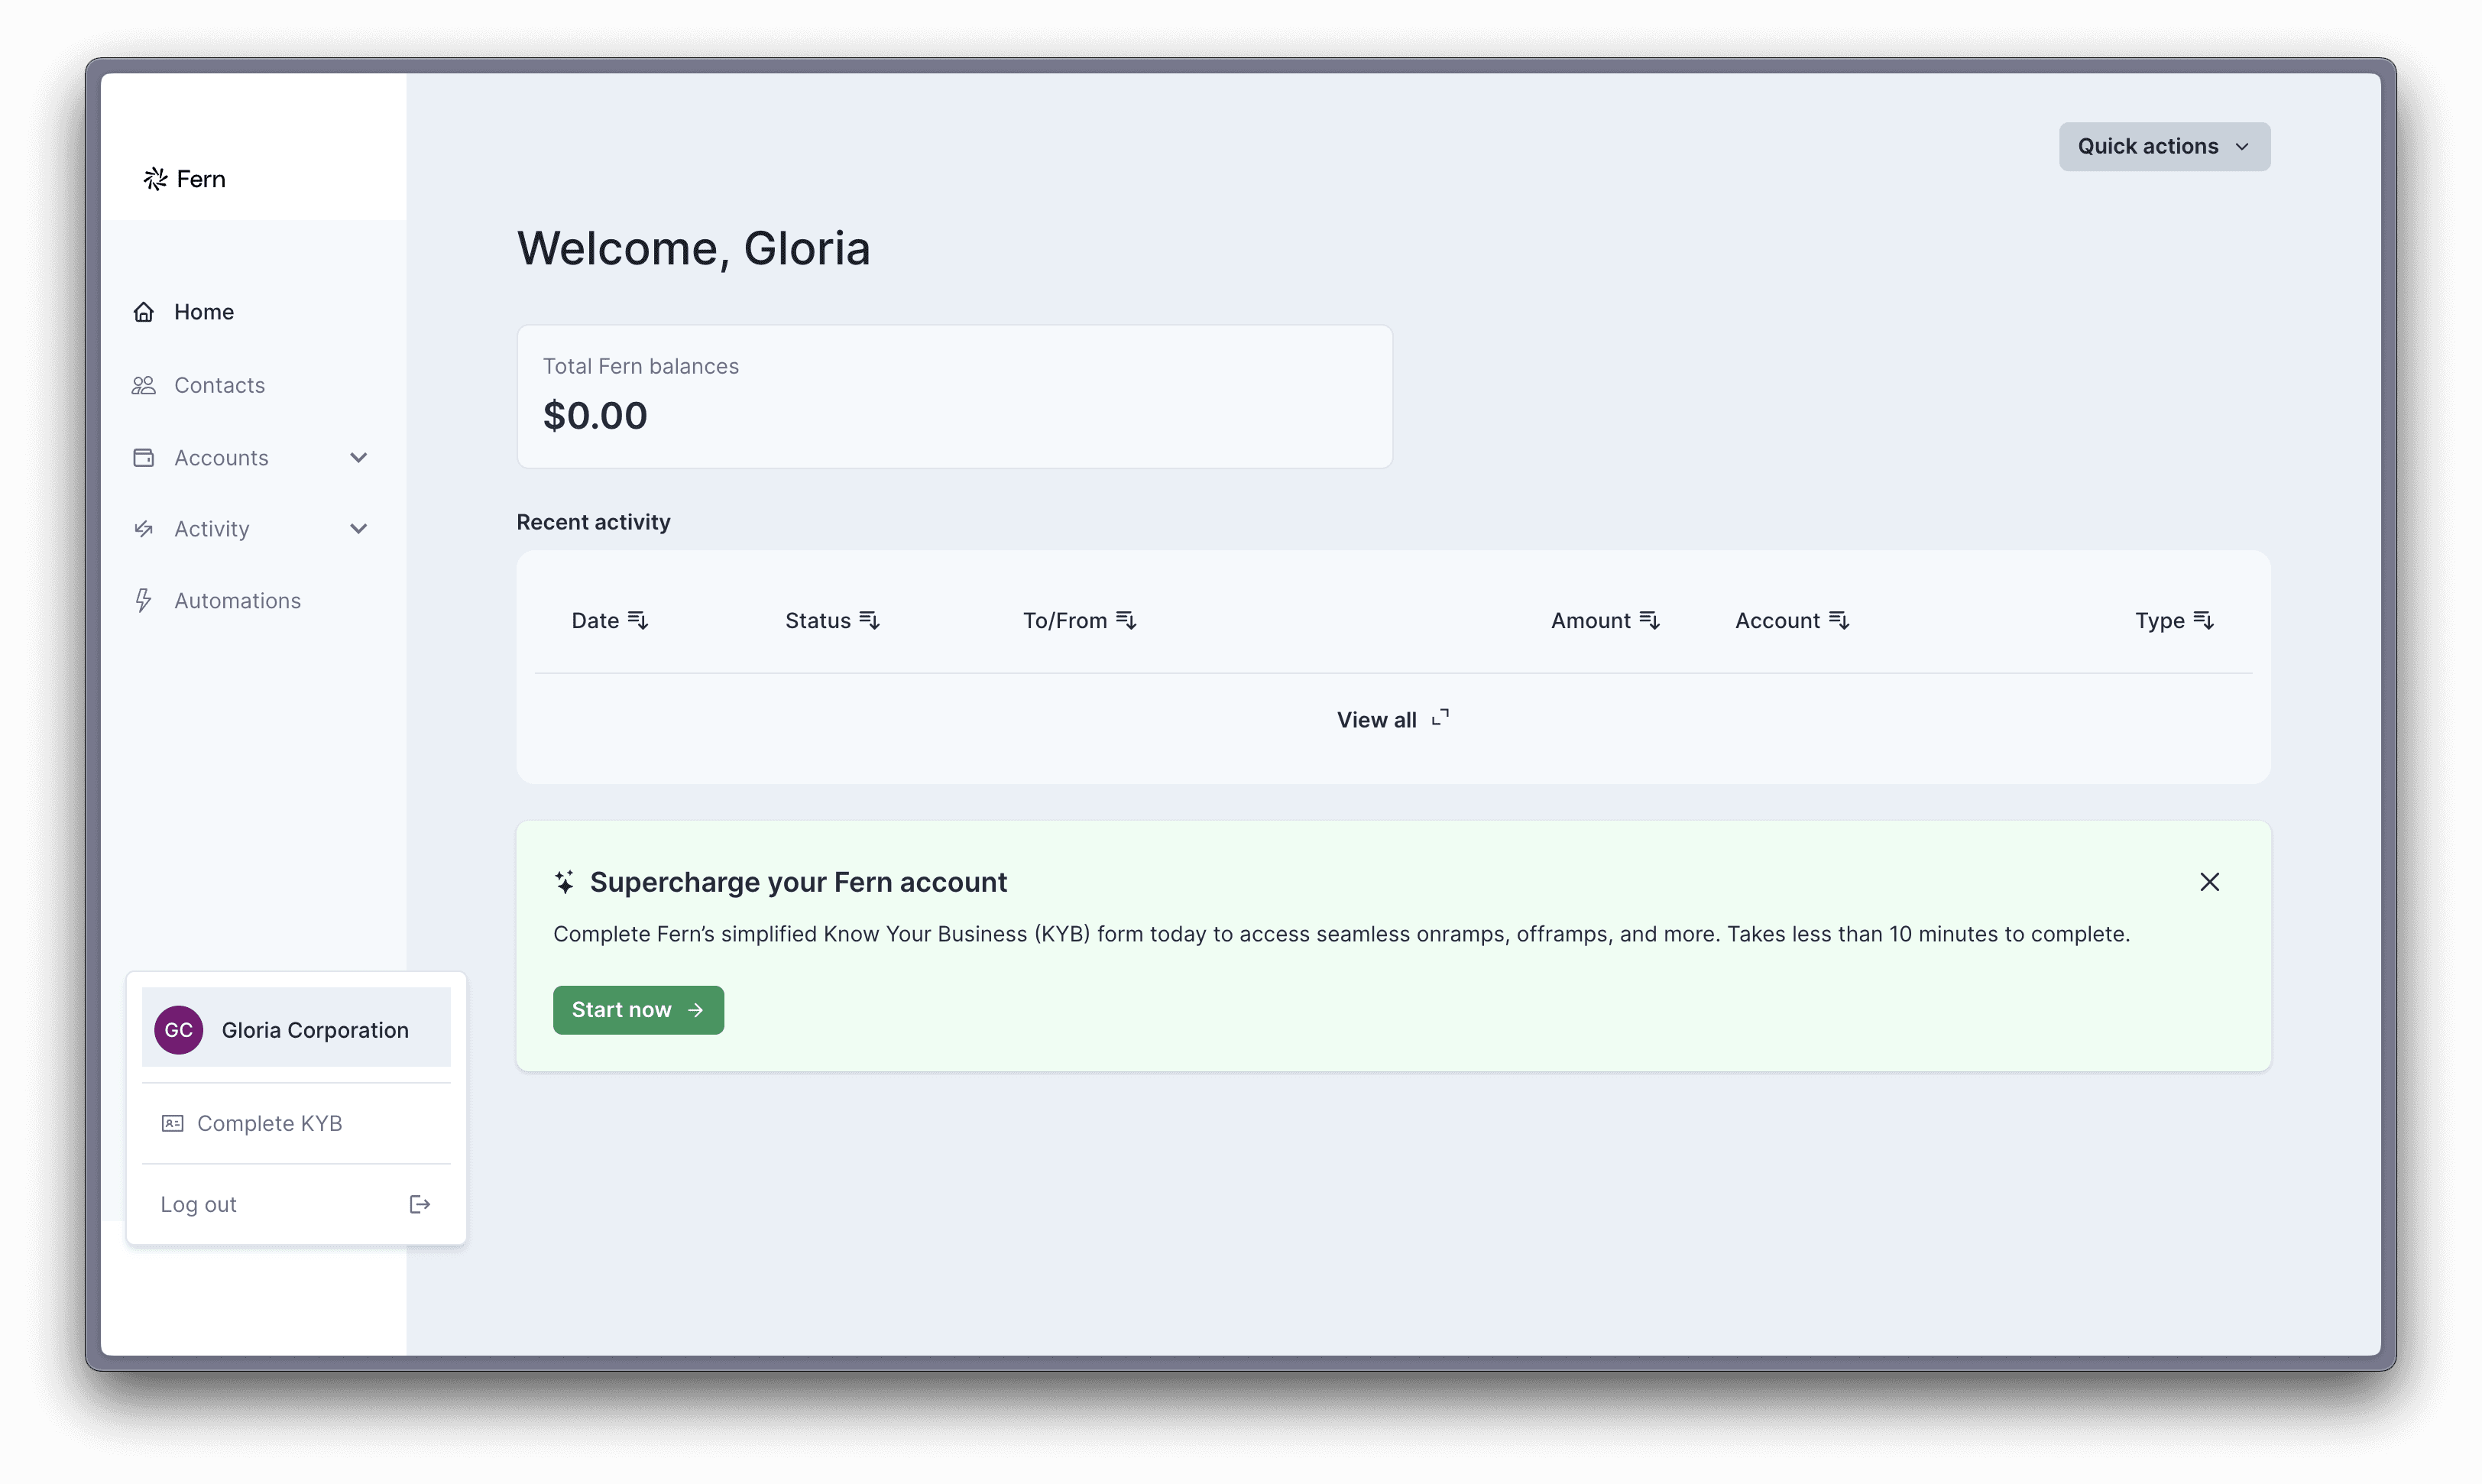The height and width of the screenshot is (1484, 2482).
Task: Click Start now button for KYB form
Action: (x=638, y=1009)
